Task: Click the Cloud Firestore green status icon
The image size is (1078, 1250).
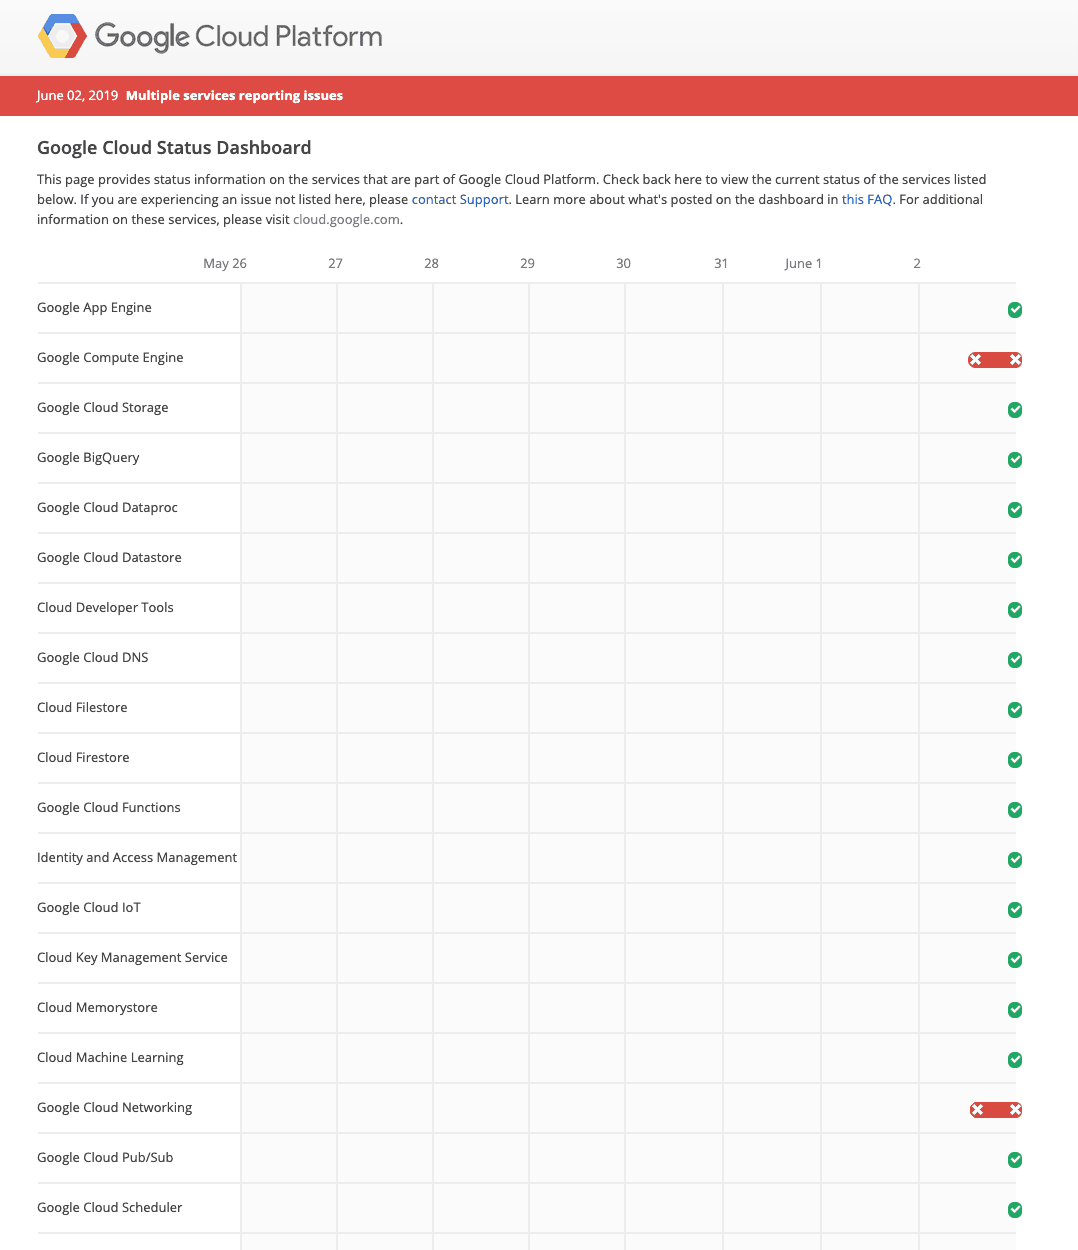Action: click(1014, 760)
